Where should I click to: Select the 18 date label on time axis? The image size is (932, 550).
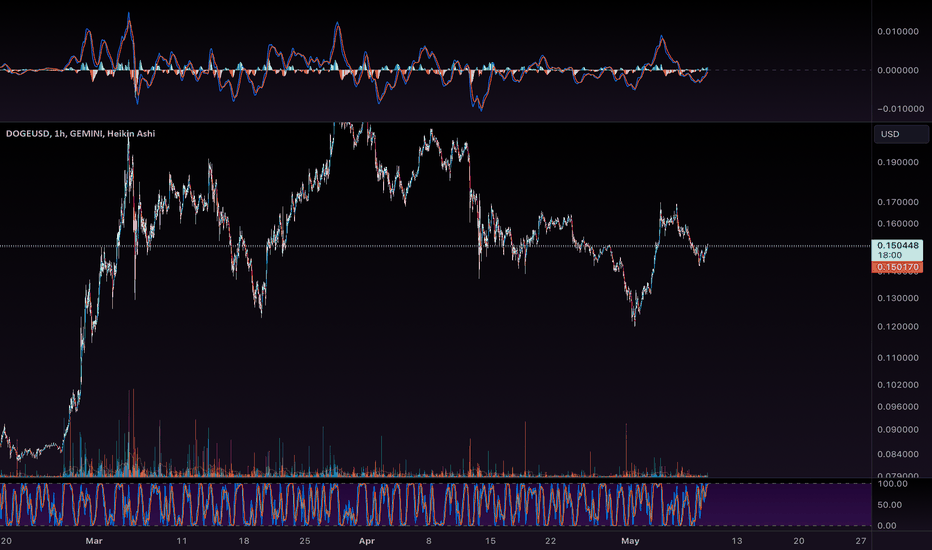click(x=244, y=540)
